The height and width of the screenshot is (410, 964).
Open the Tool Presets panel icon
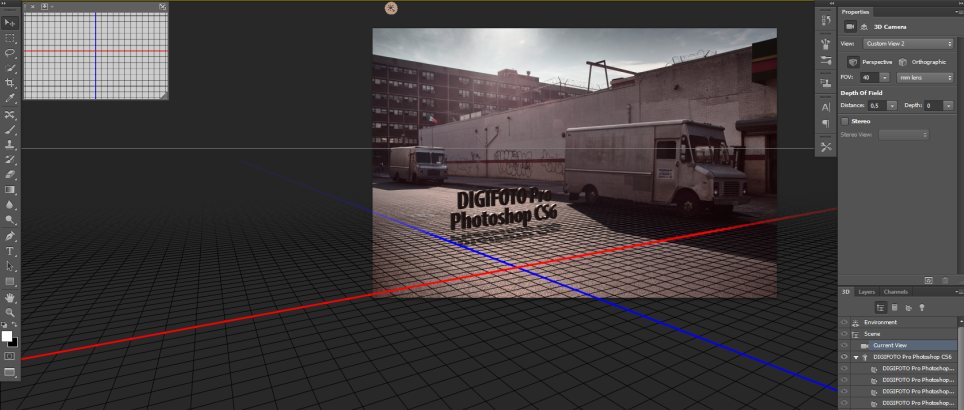pyautogui.click(x=826, y=146)
